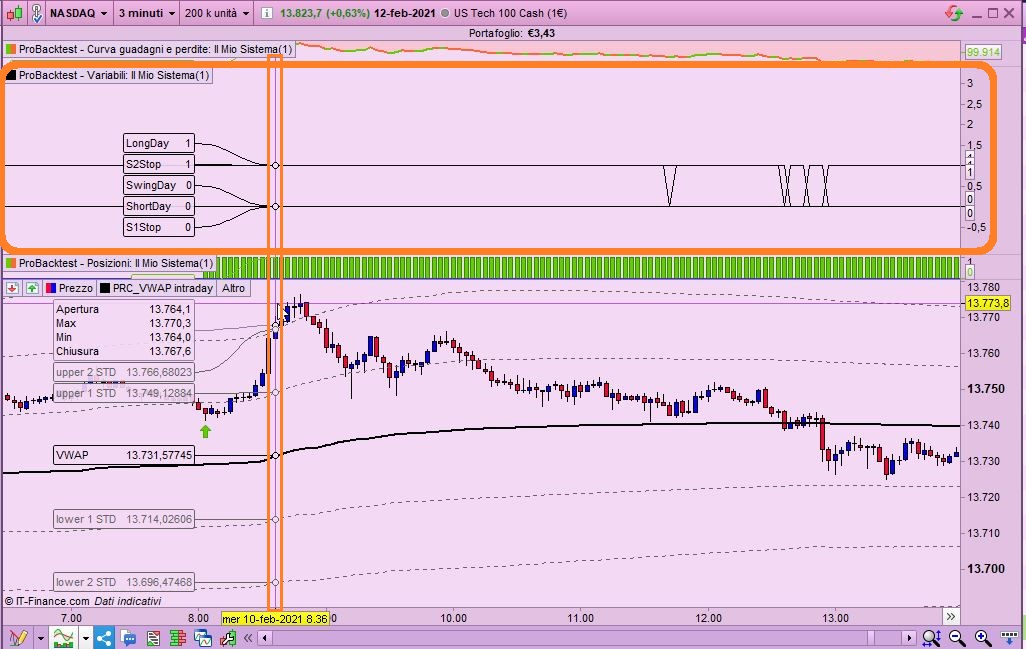Click the double chevron at time axis end
This screenshot has width=1026, height=649.
click(x=950, y=616)
